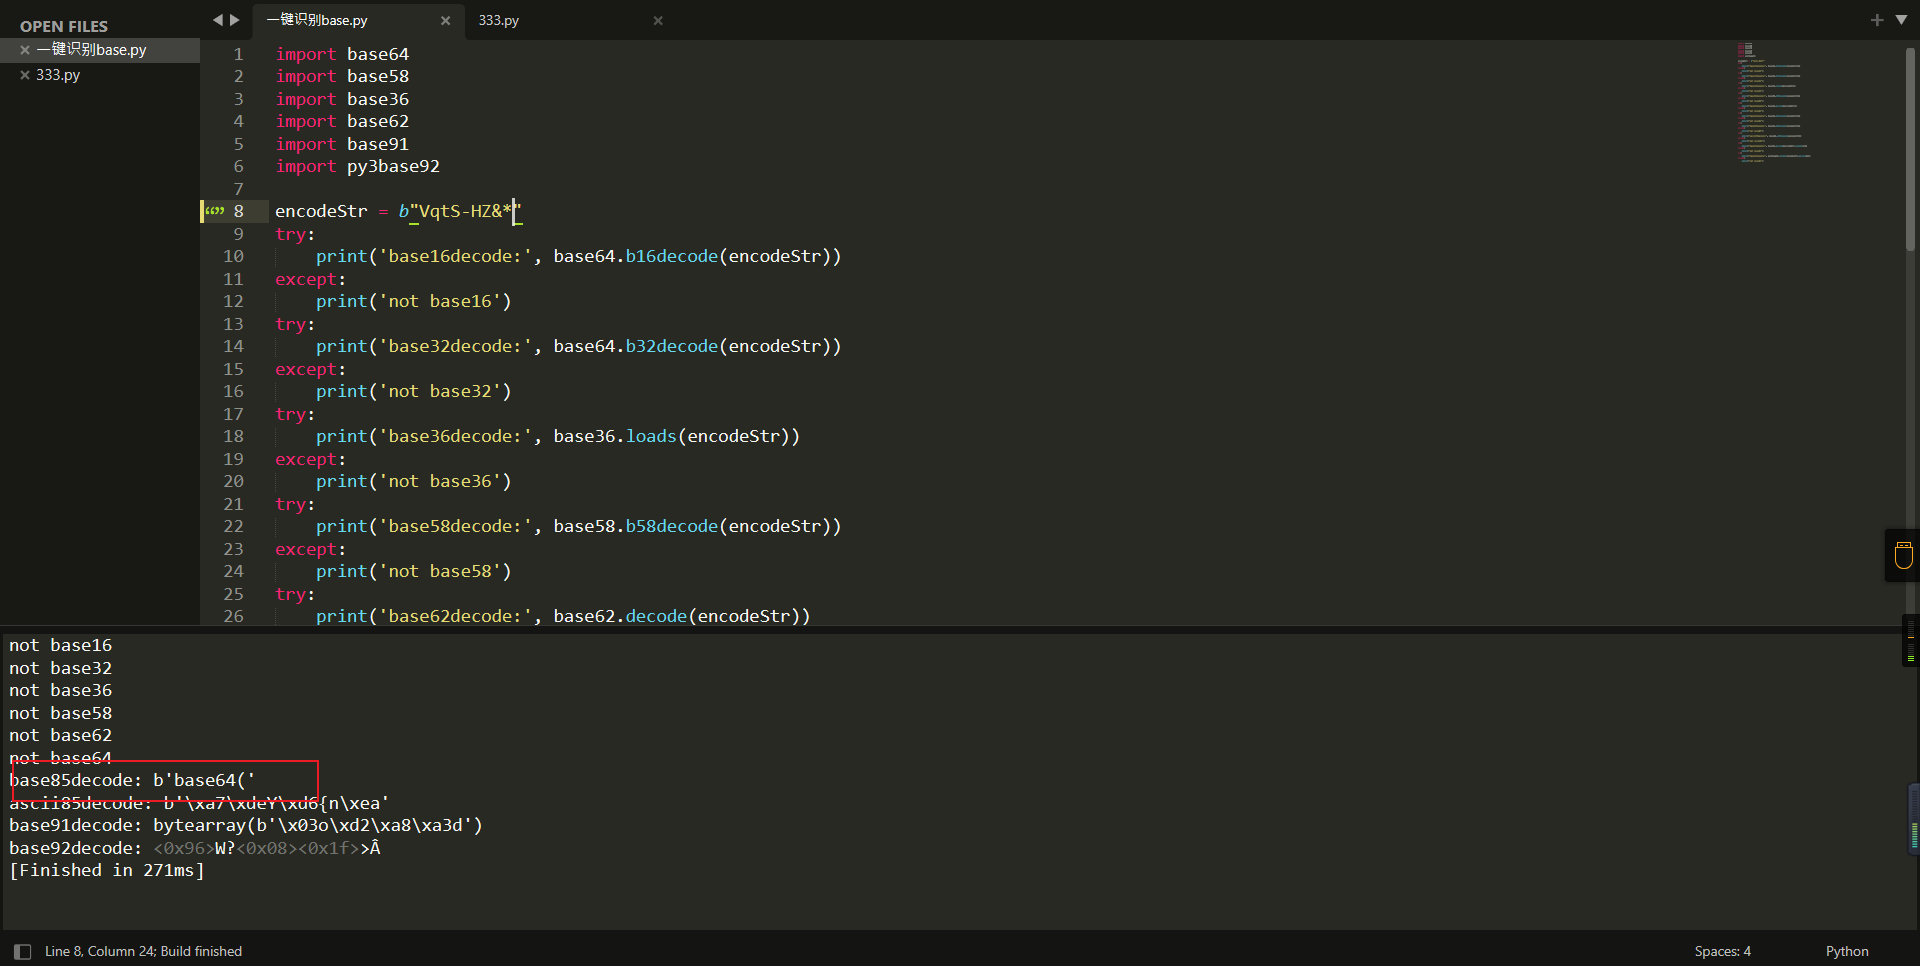Click the 'not base62' output line

[x=61, y=735]
